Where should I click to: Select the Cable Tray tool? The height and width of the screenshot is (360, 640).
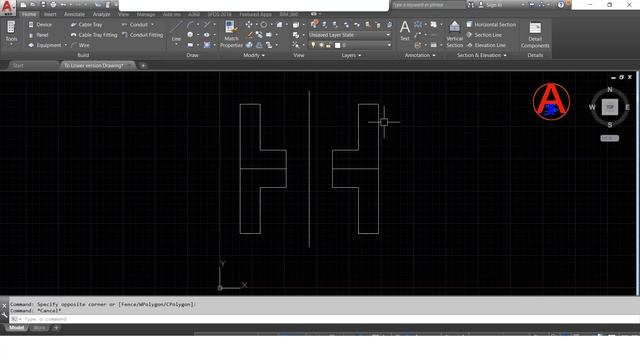(x=87, y=24)
